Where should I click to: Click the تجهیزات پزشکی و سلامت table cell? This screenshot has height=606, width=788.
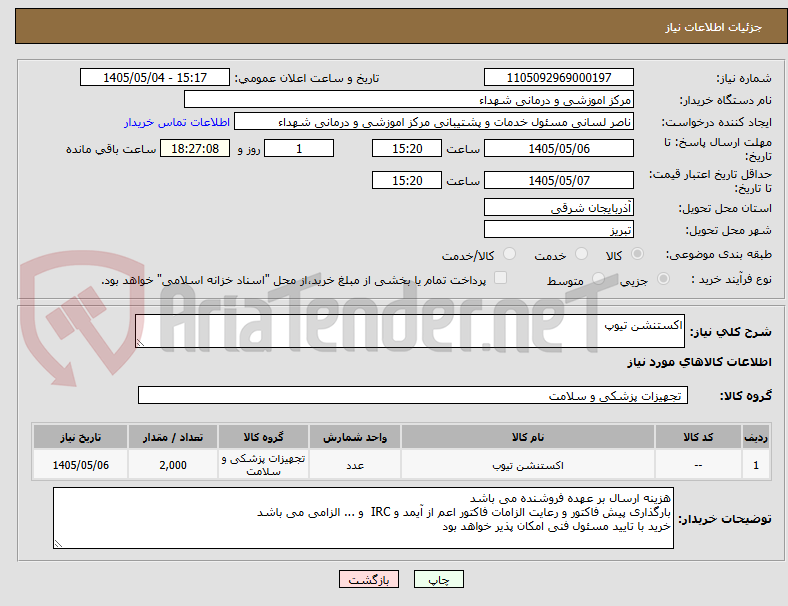(263, 465)
